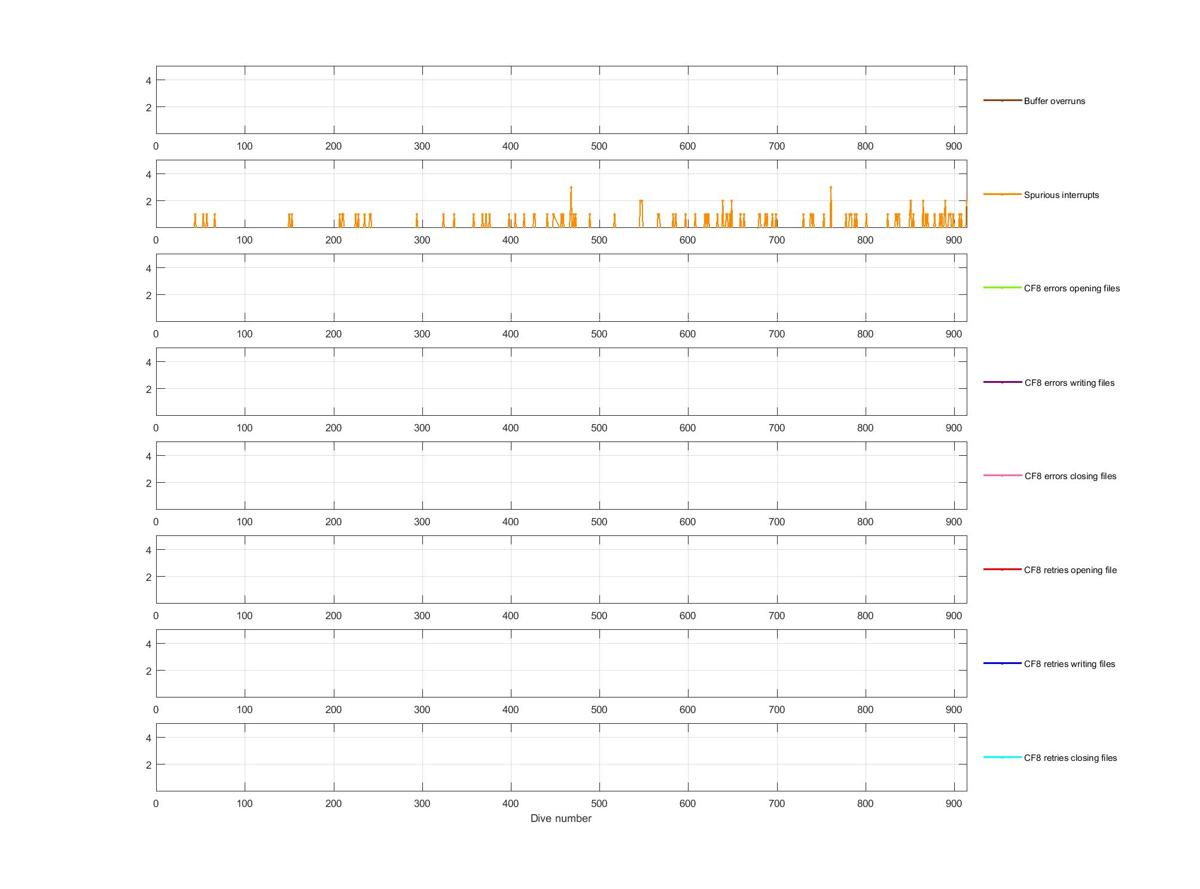Click y-axis value 2 on Spurious interrupts plot
Screen dimensions: 1200x889
tap(148, 201)
